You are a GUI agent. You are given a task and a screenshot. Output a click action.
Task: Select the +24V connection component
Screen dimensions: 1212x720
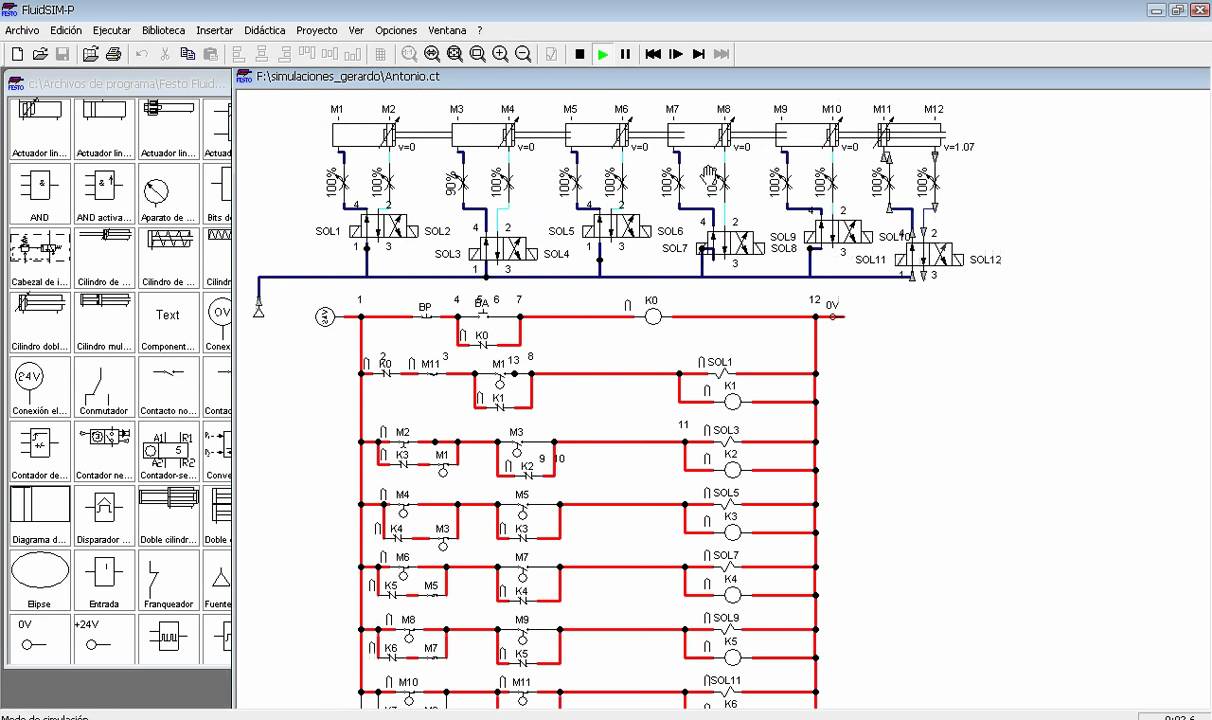[104, 638]
